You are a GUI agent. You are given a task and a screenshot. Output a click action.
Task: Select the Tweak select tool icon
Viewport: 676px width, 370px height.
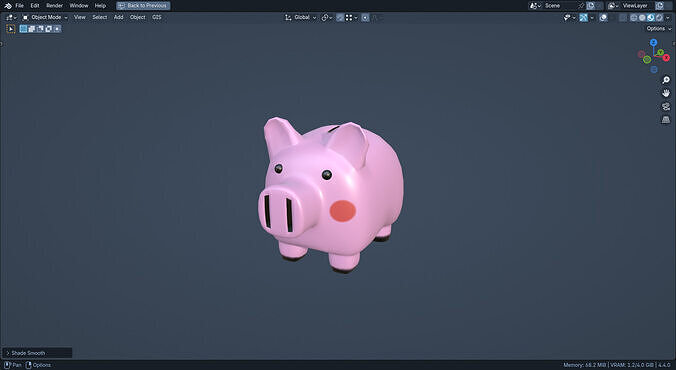(x=11, y=29)
